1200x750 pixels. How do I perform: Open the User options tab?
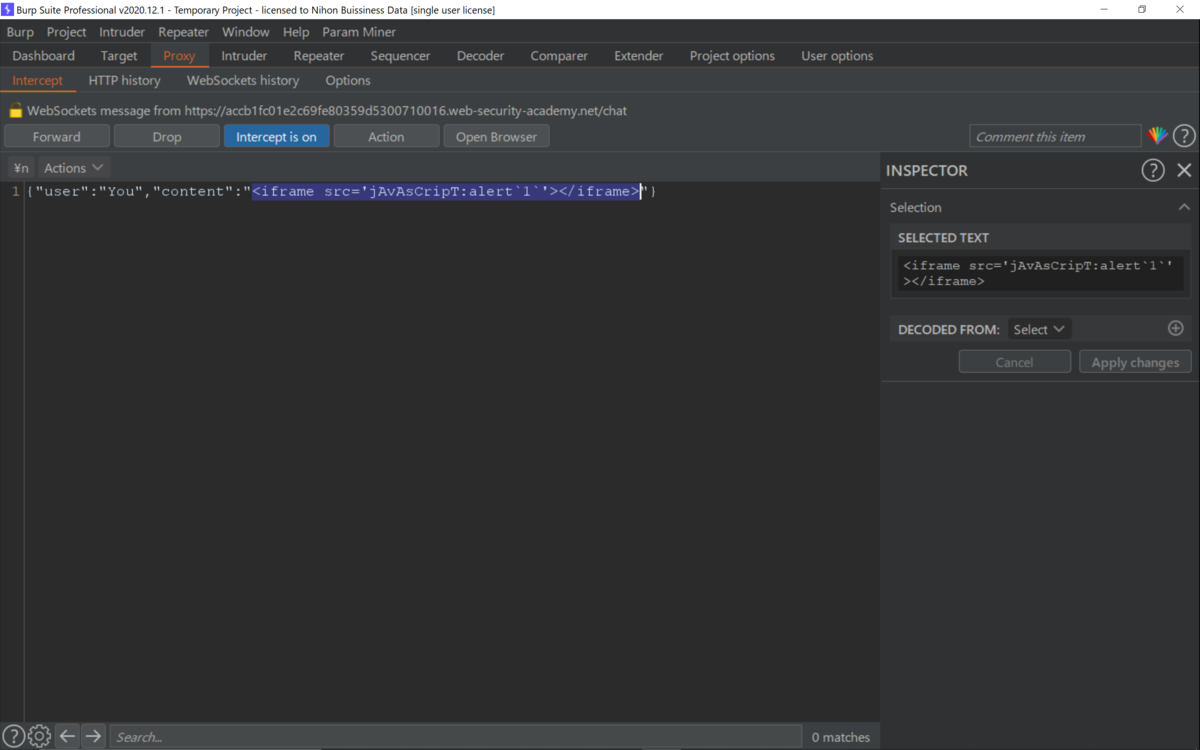[837, 56]
